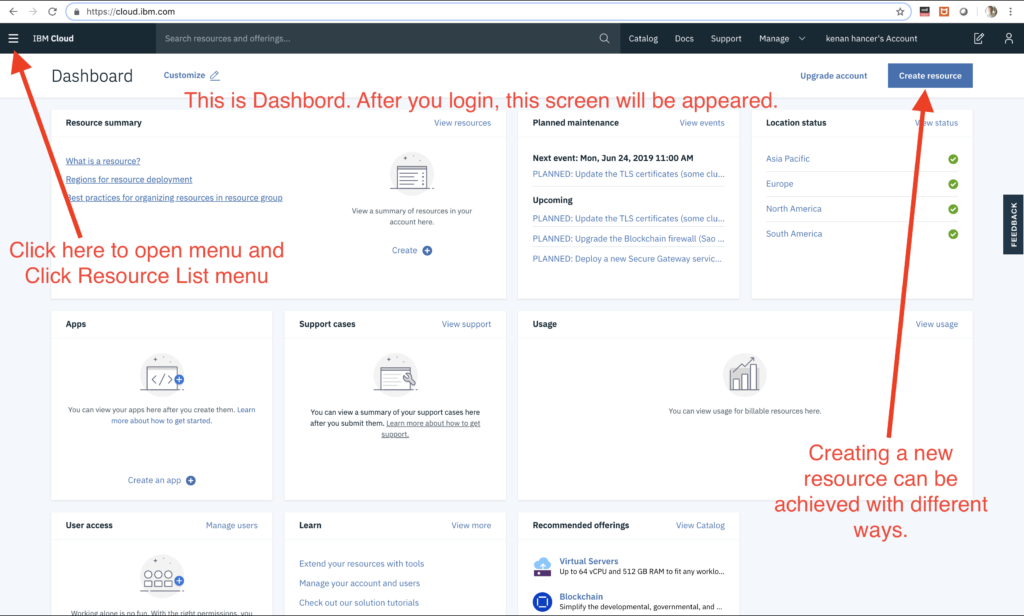Click 'Manage your account and users' link
Viewport: 1024px width, 616px height.
coord(359,583)
